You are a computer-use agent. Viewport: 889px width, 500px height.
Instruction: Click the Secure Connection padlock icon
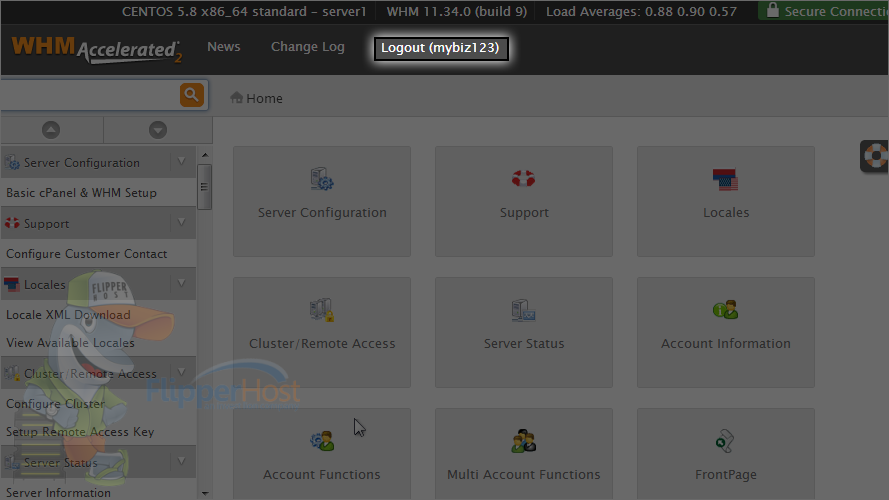click(x=772, y=10)
